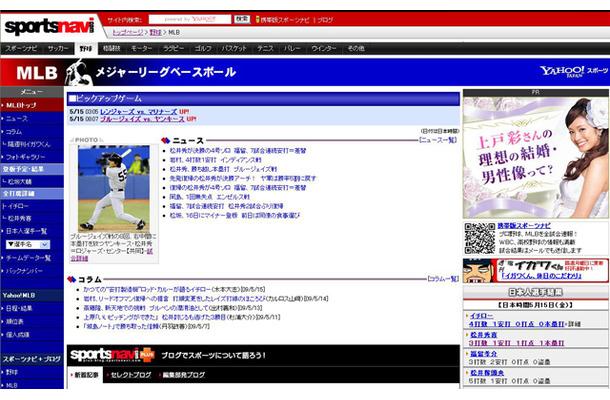
Task: Open first news headline in ニュース list
Action: (x=238, y=151)
